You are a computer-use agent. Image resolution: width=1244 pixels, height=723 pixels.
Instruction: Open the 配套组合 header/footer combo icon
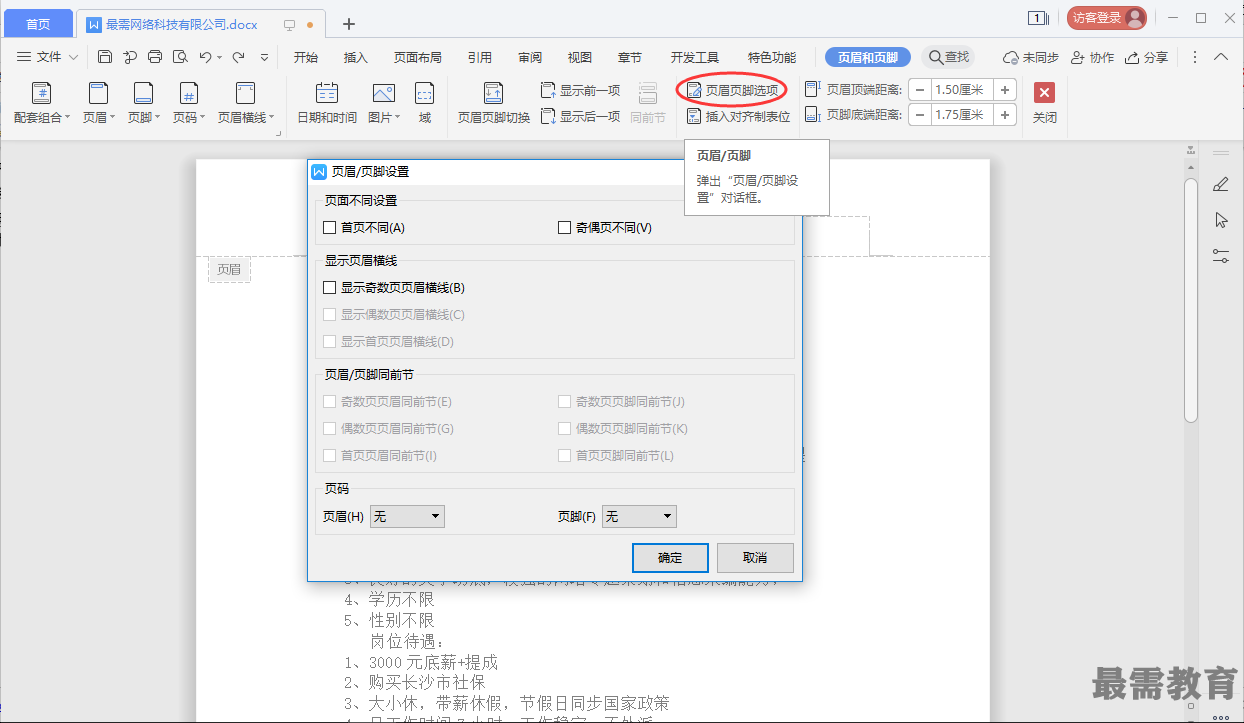tap(42, 104)
